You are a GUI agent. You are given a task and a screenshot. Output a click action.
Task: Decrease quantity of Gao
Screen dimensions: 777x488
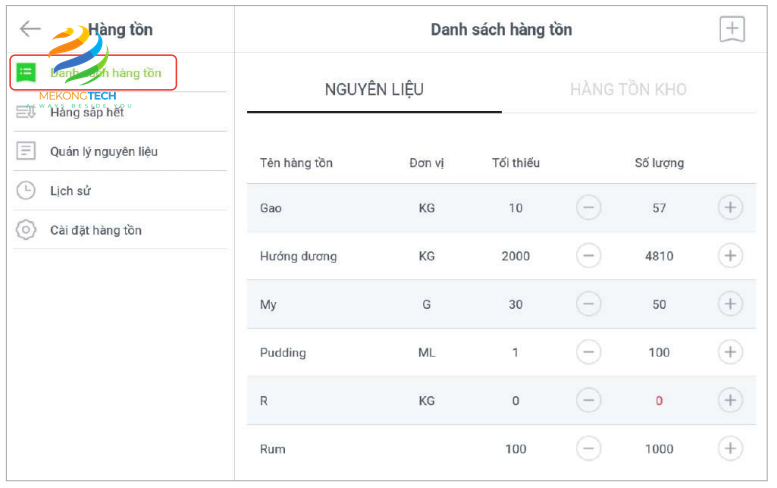click(x=589, y=208)
